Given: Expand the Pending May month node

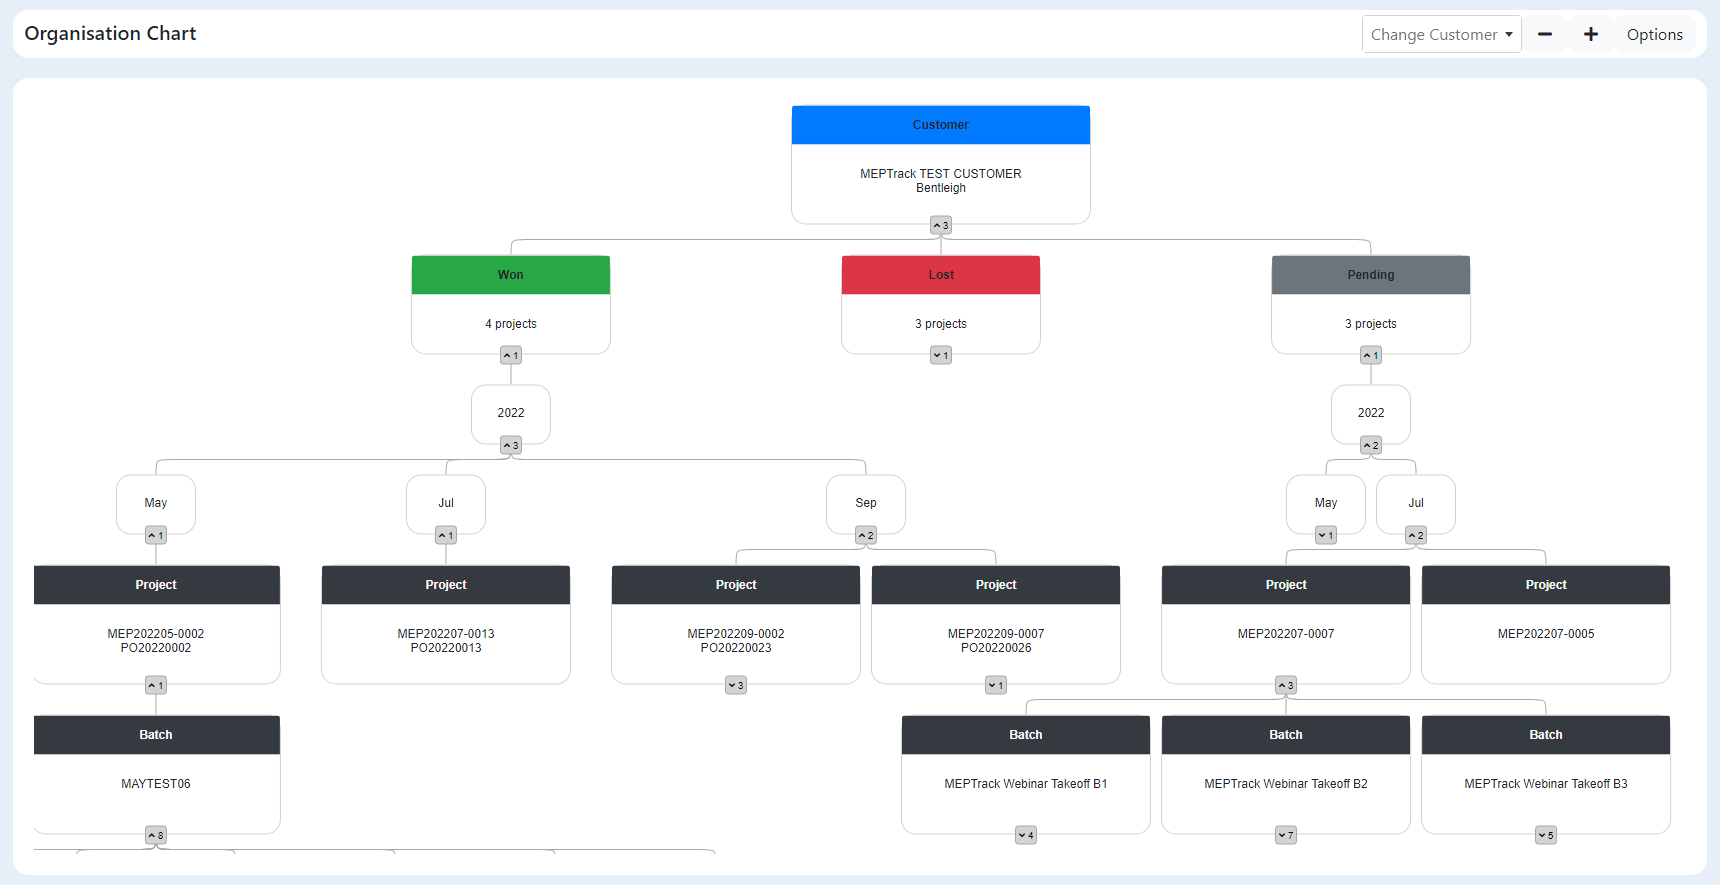Looking at the screenshot, I should [1326, 535].
